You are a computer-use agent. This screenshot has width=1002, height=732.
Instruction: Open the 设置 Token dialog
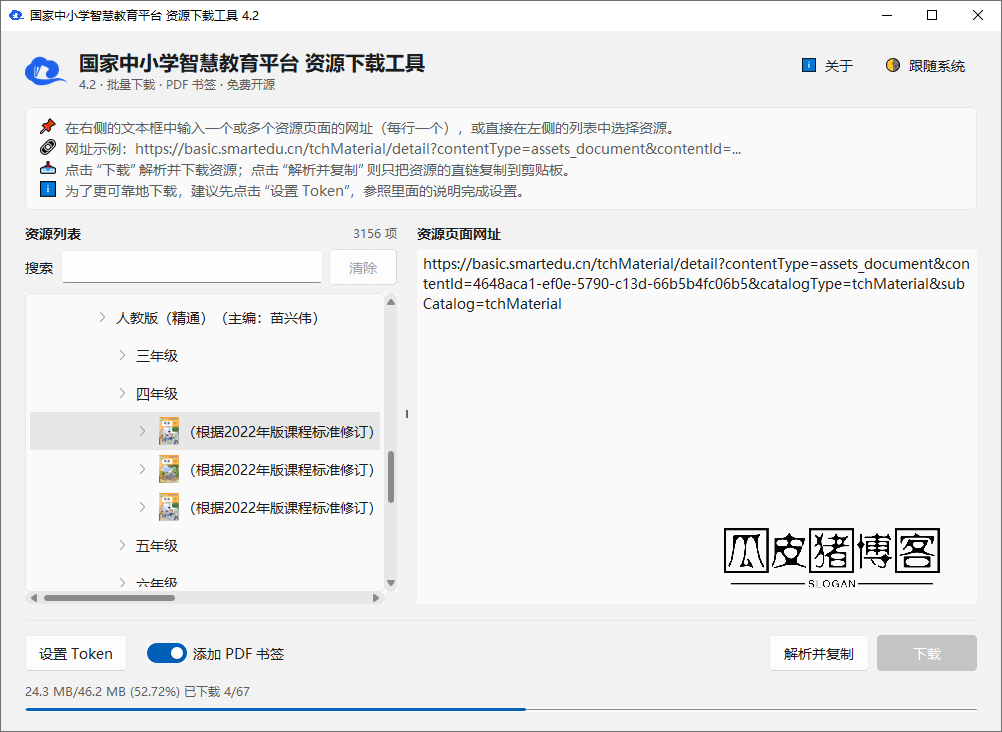pyautogui.click(x=76, y=653)
